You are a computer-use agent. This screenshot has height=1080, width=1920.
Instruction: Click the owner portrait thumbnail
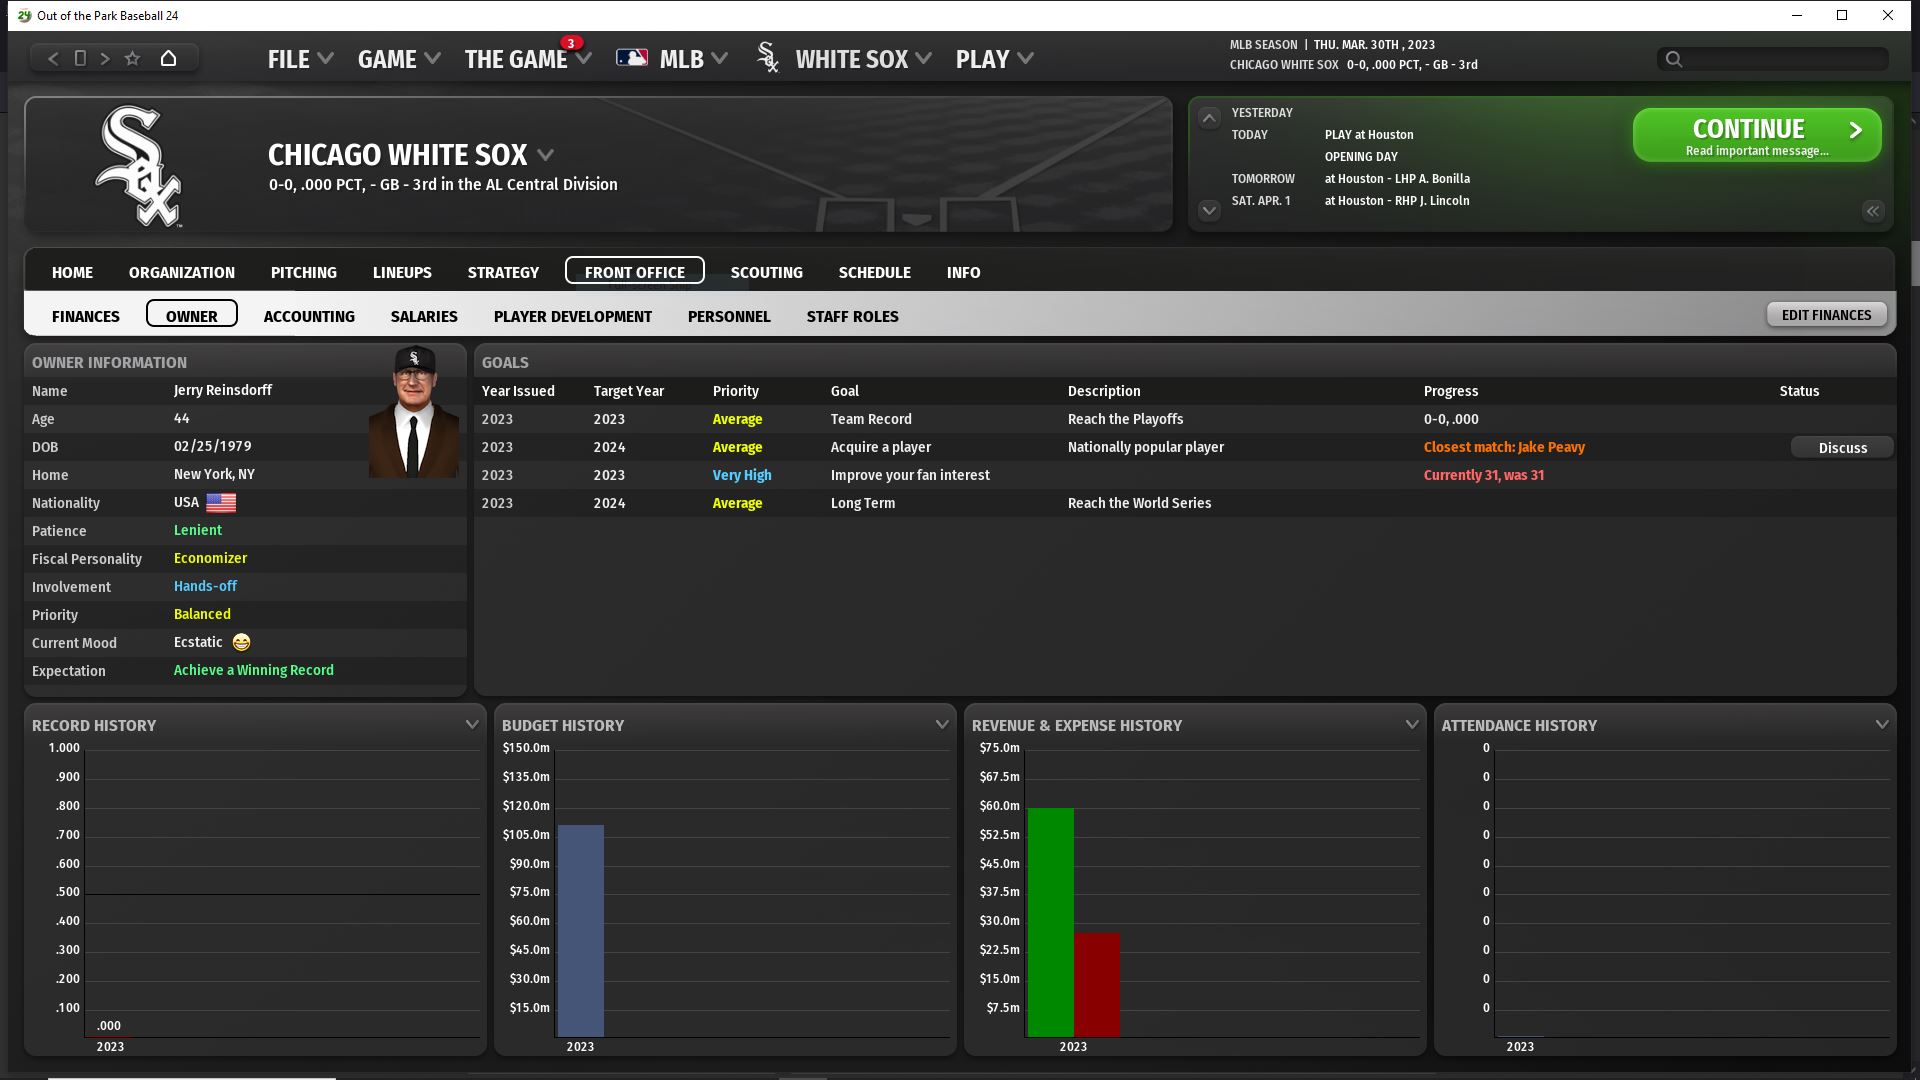(414, 412)
